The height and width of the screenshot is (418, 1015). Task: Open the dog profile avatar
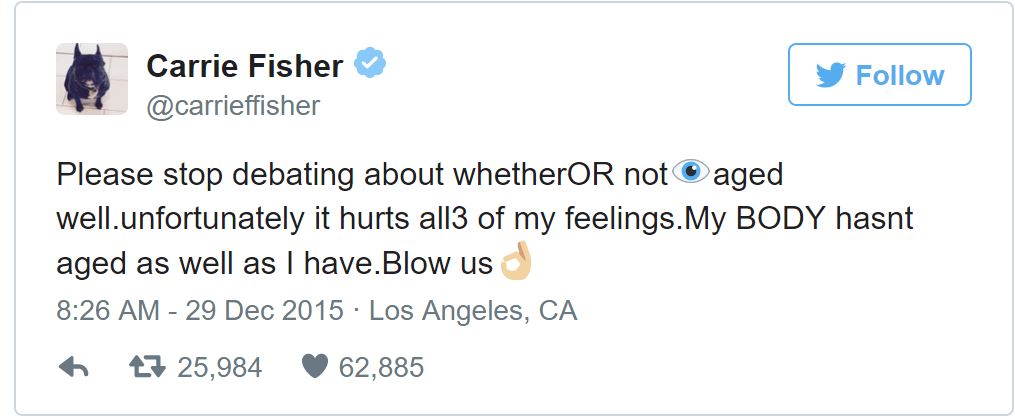click(92, 79)
